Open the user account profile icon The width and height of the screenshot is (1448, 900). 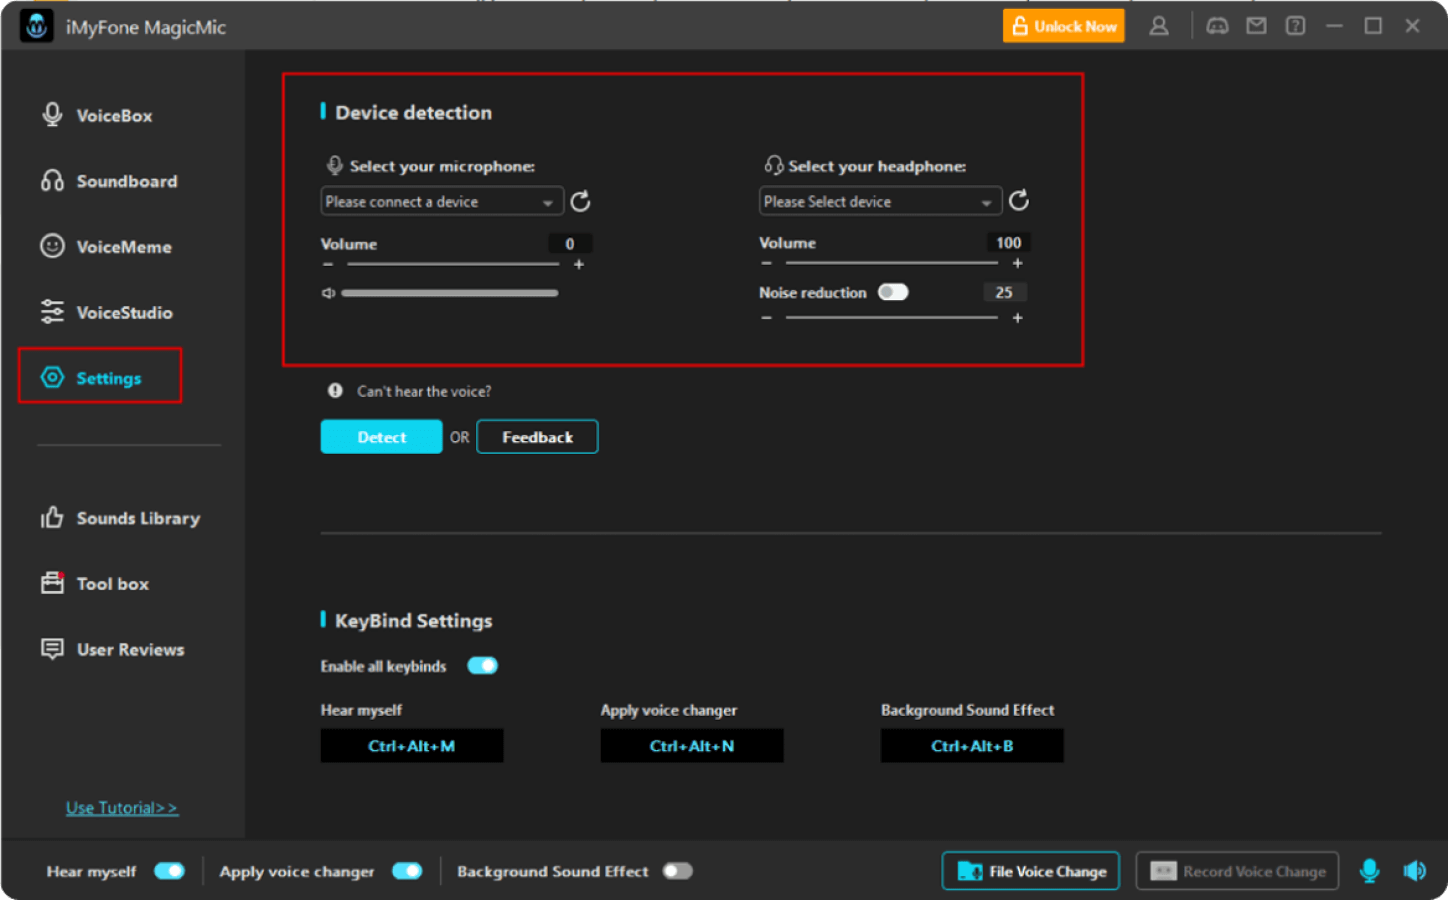(x=1159, y=26)
